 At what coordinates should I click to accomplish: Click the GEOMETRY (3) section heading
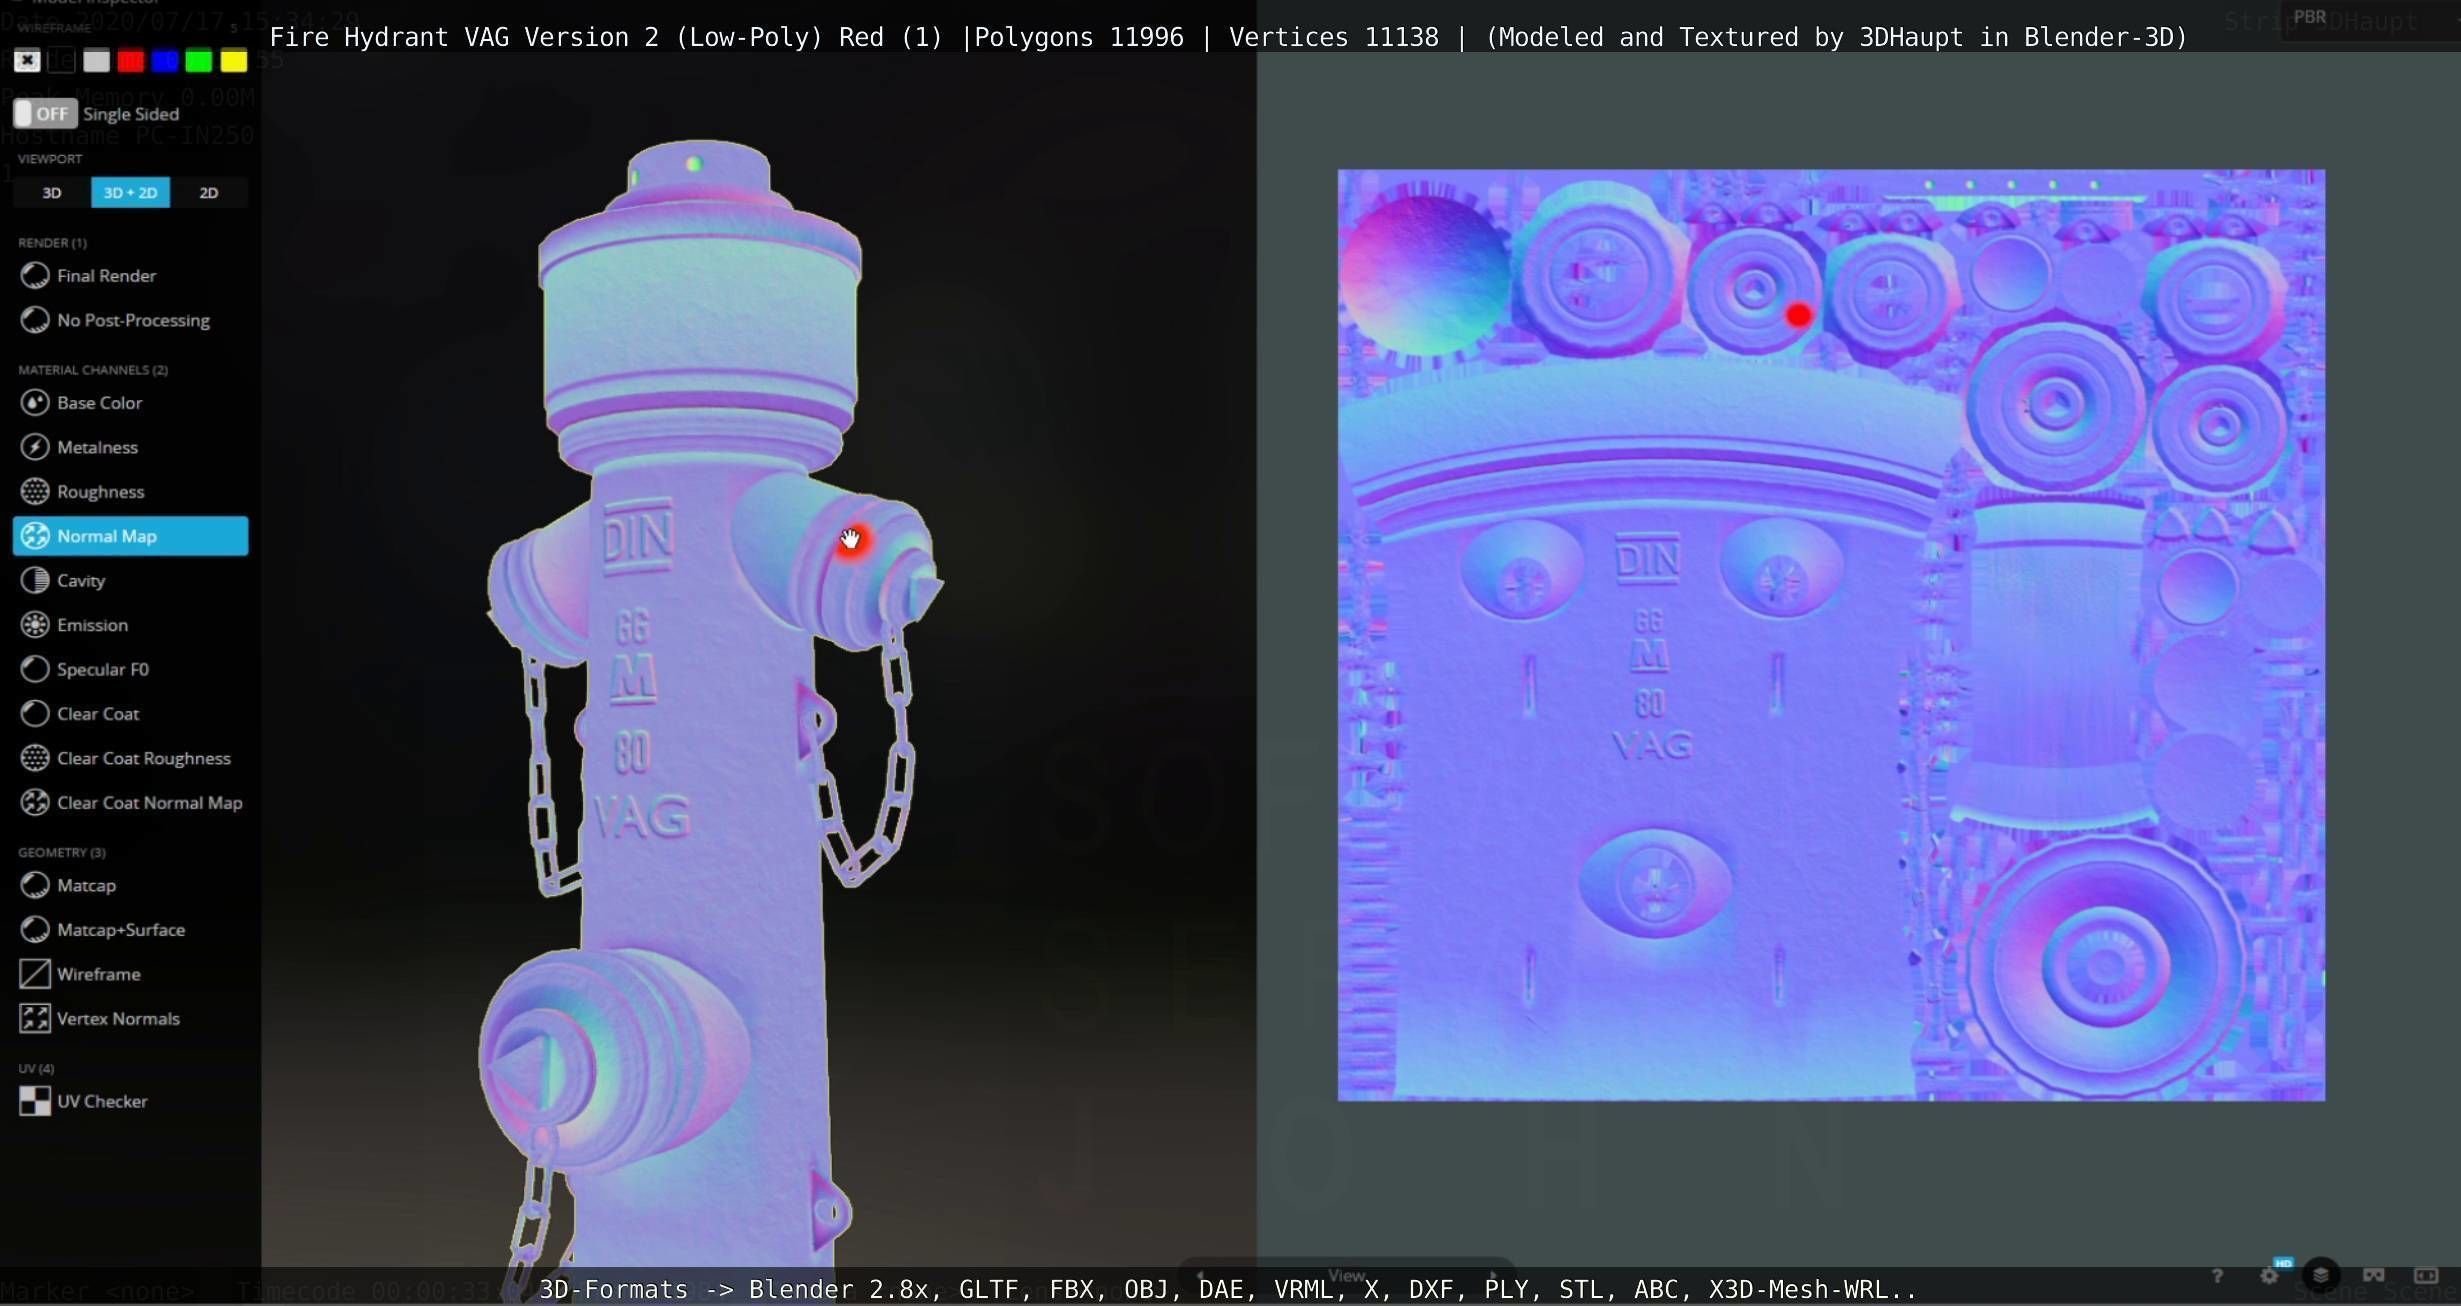(62, 853)
